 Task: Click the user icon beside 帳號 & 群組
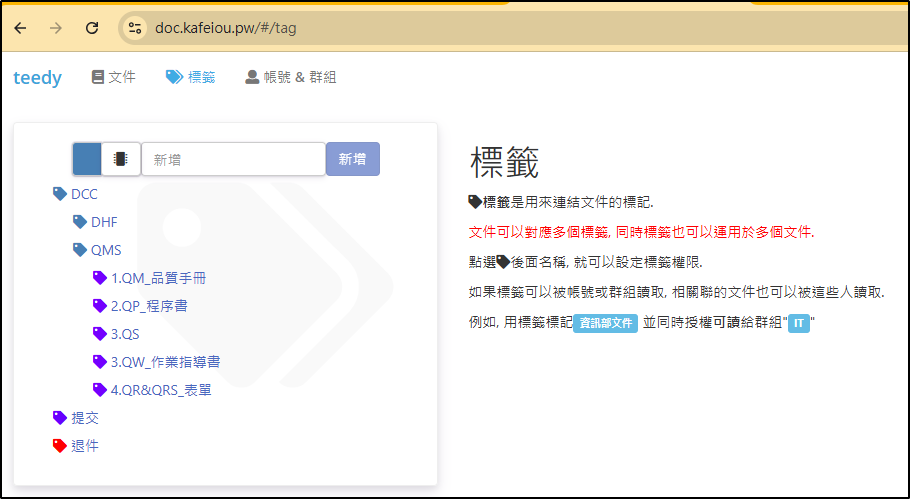[x=252, y=77]
